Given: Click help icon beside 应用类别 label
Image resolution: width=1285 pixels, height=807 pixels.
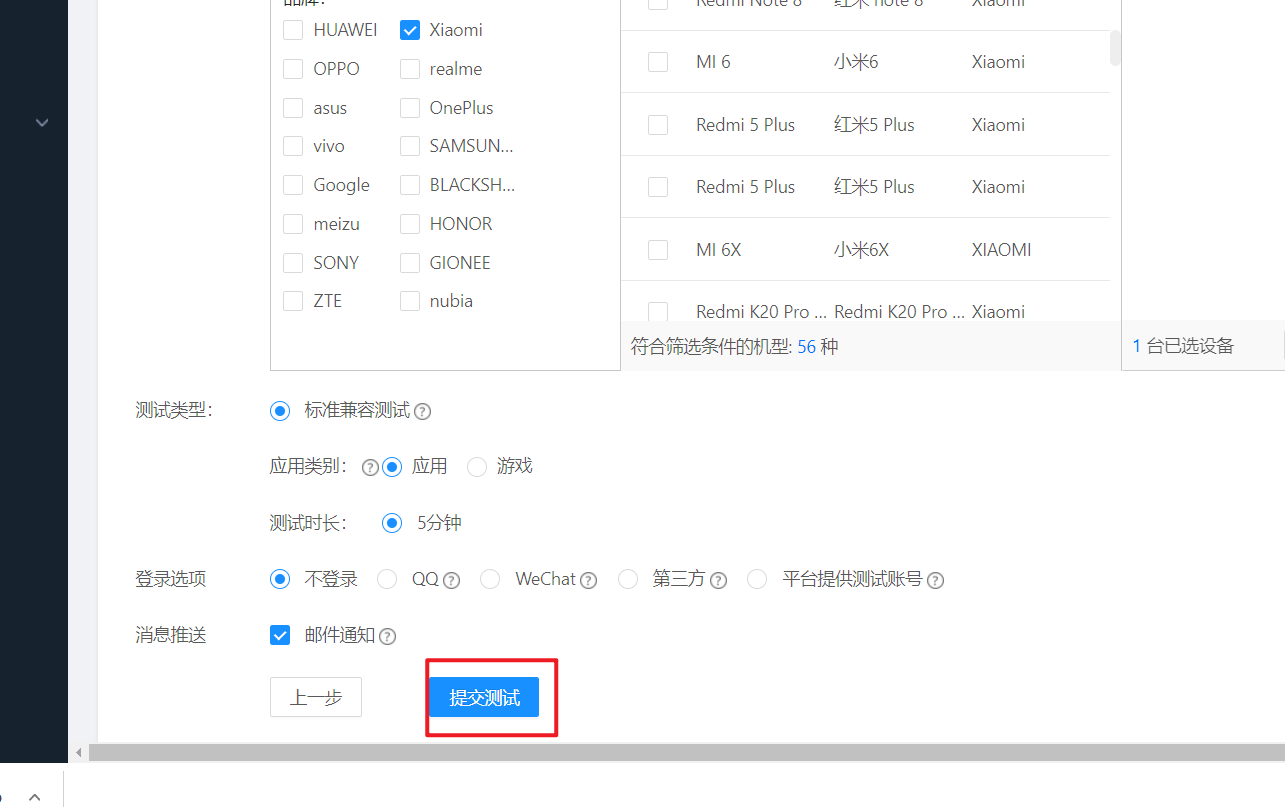Looking at the screenshot, I should coord(370,467).
